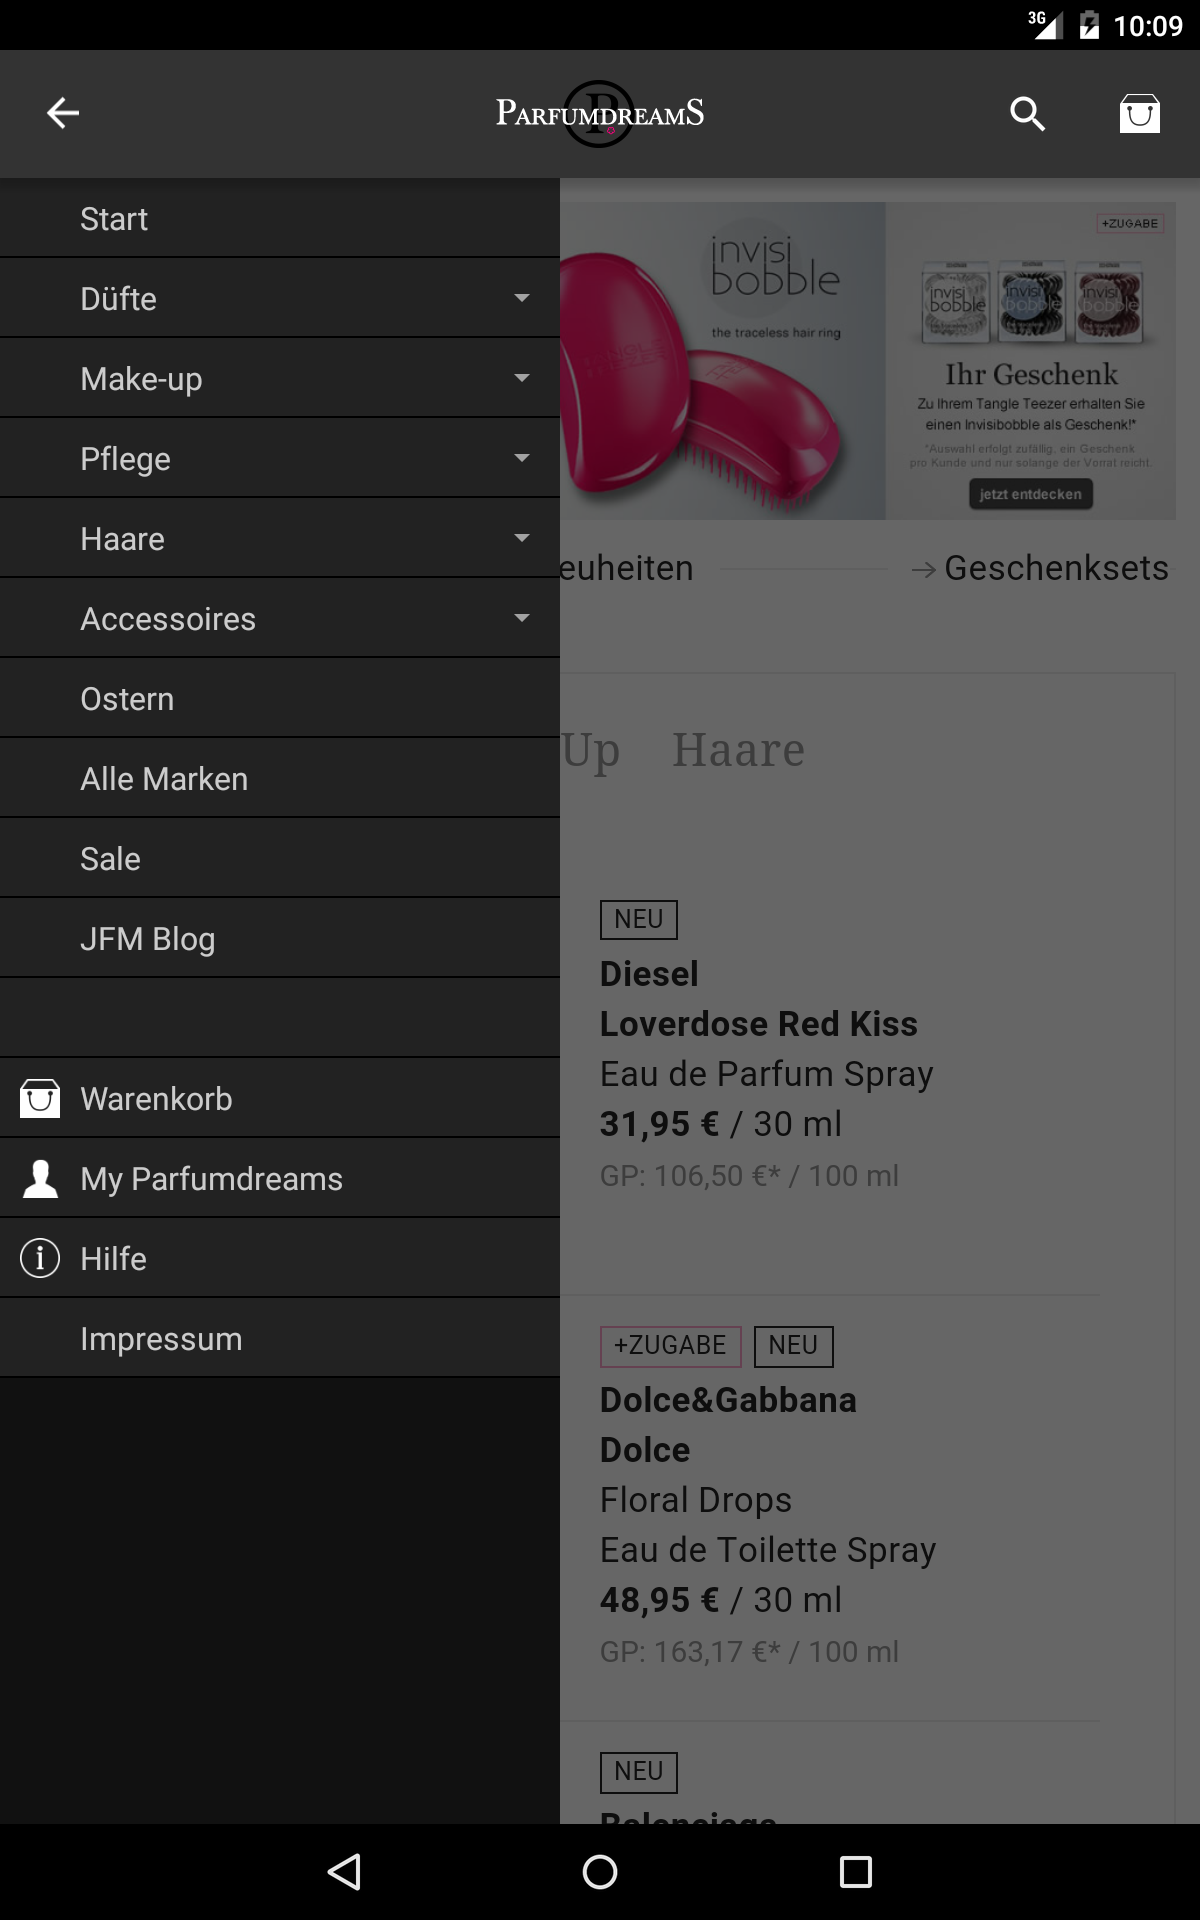Tap the Hilfe info icon

40,1258
